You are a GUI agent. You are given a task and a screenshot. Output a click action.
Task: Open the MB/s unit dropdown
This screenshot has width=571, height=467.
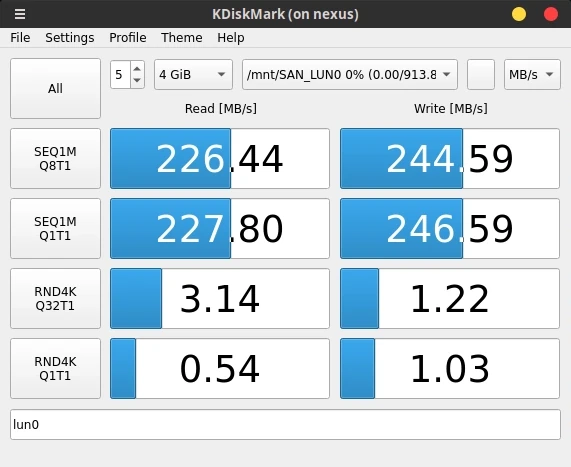(532, 75)
